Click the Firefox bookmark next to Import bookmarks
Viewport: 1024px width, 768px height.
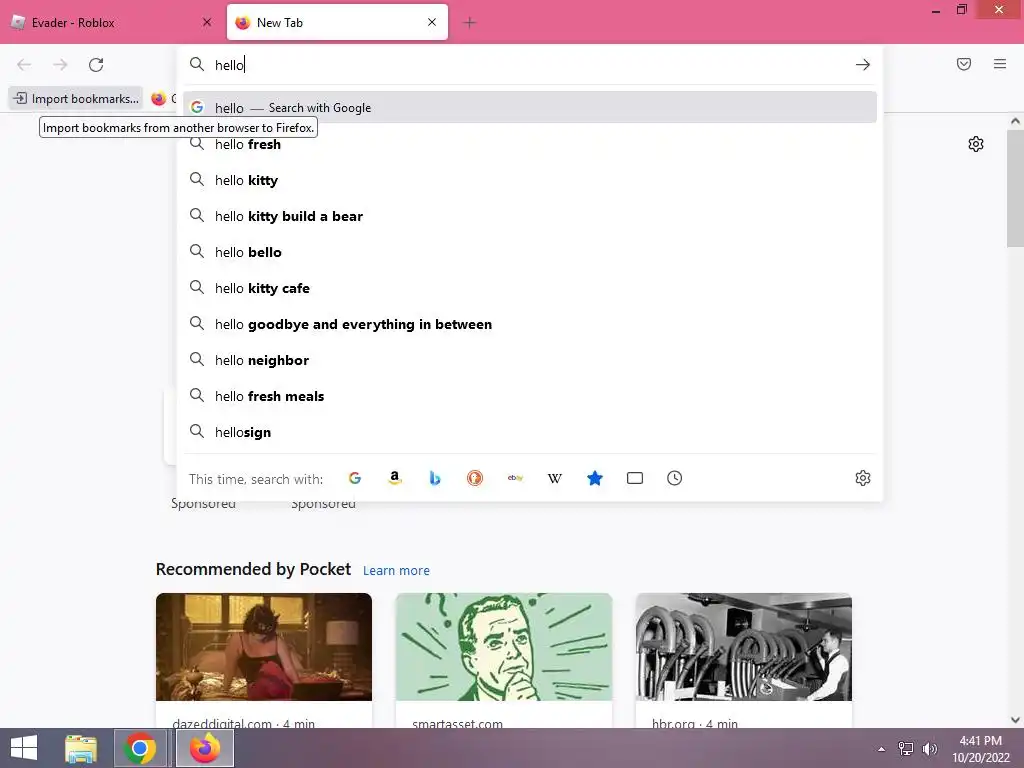pyautogui.click(x=163, y=99)
